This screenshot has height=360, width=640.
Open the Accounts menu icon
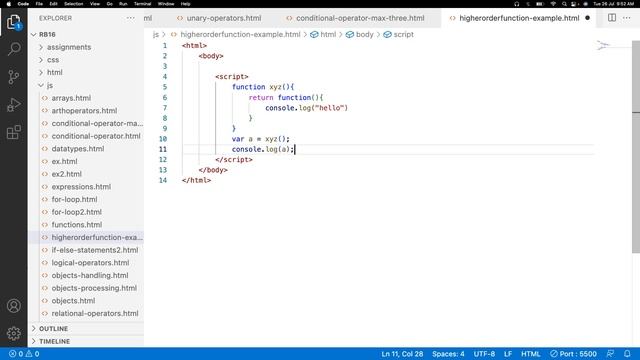point(13,306)
